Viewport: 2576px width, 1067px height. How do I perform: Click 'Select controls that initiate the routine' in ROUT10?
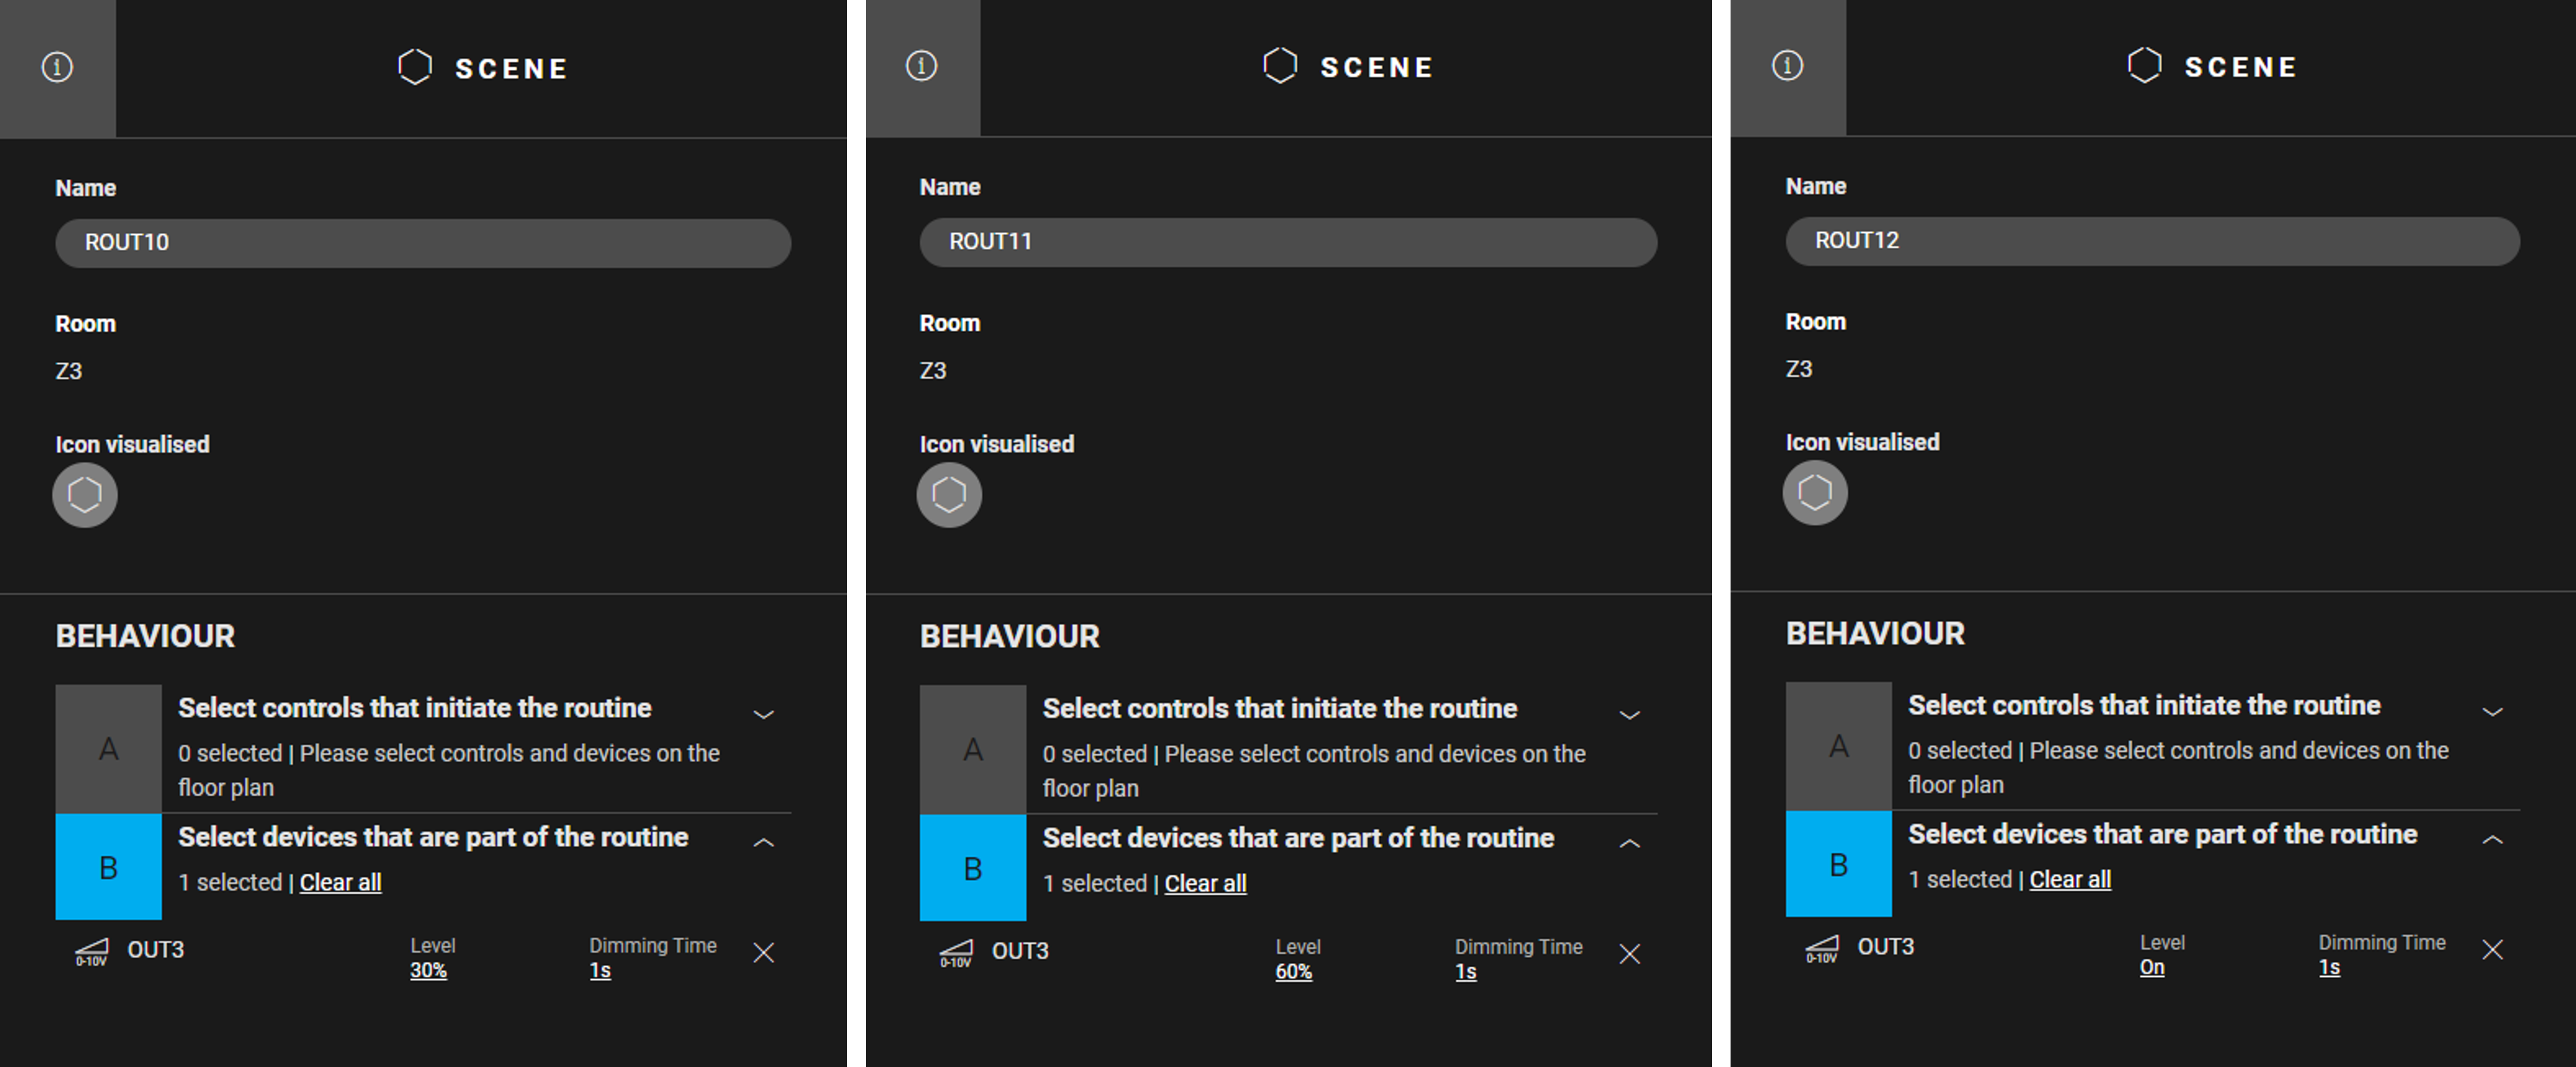coord(415,708)
